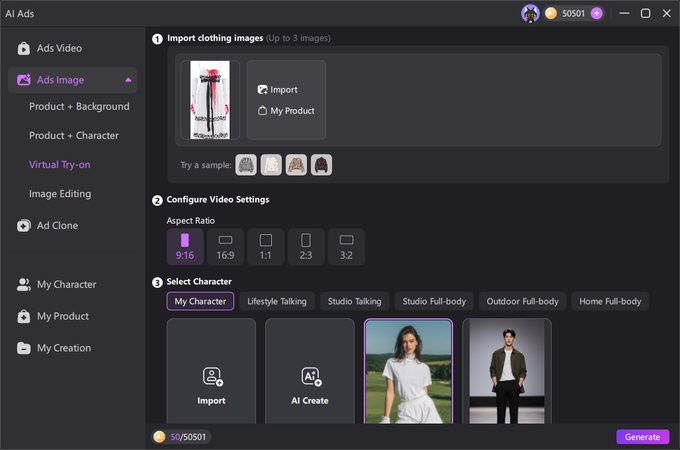The image size is (680, 450).
Task: Open Product + Character option
Action: point(74,135)
